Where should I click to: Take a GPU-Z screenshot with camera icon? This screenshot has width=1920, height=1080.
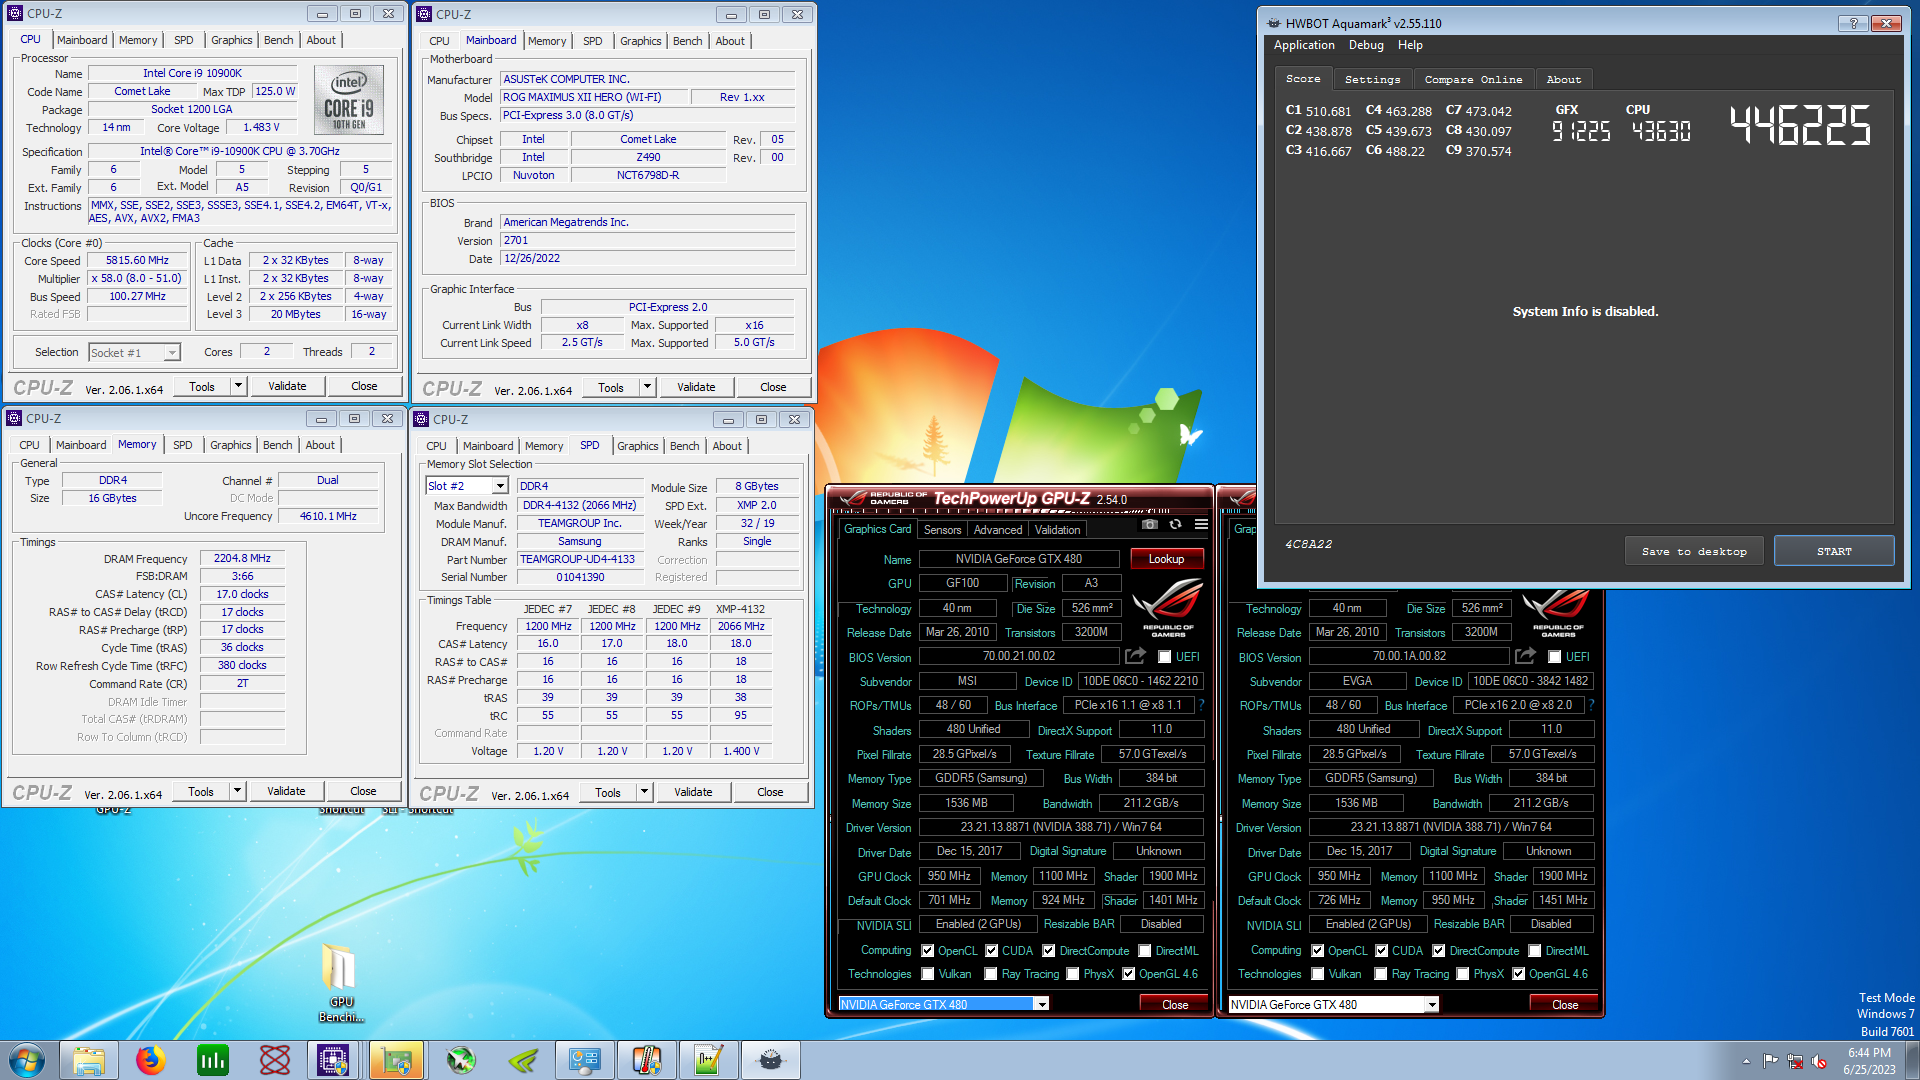click(x=1150, y=524)
